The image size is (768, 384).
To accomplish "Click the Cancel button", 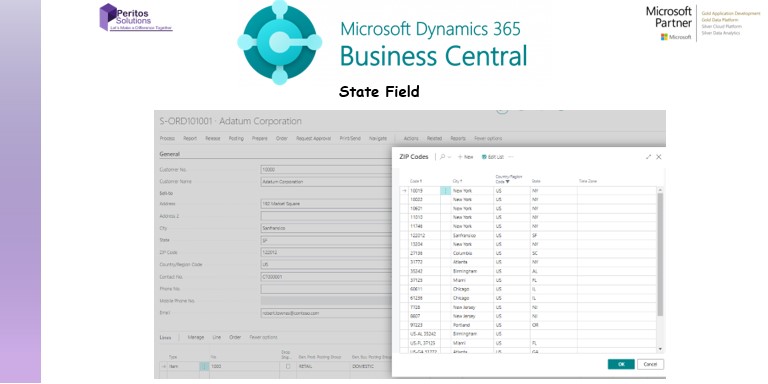I will click(x=650, y=364).
